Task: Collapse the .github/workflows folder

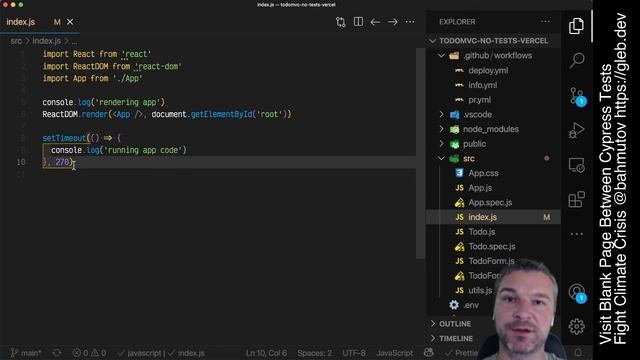Action: [493, 56]
